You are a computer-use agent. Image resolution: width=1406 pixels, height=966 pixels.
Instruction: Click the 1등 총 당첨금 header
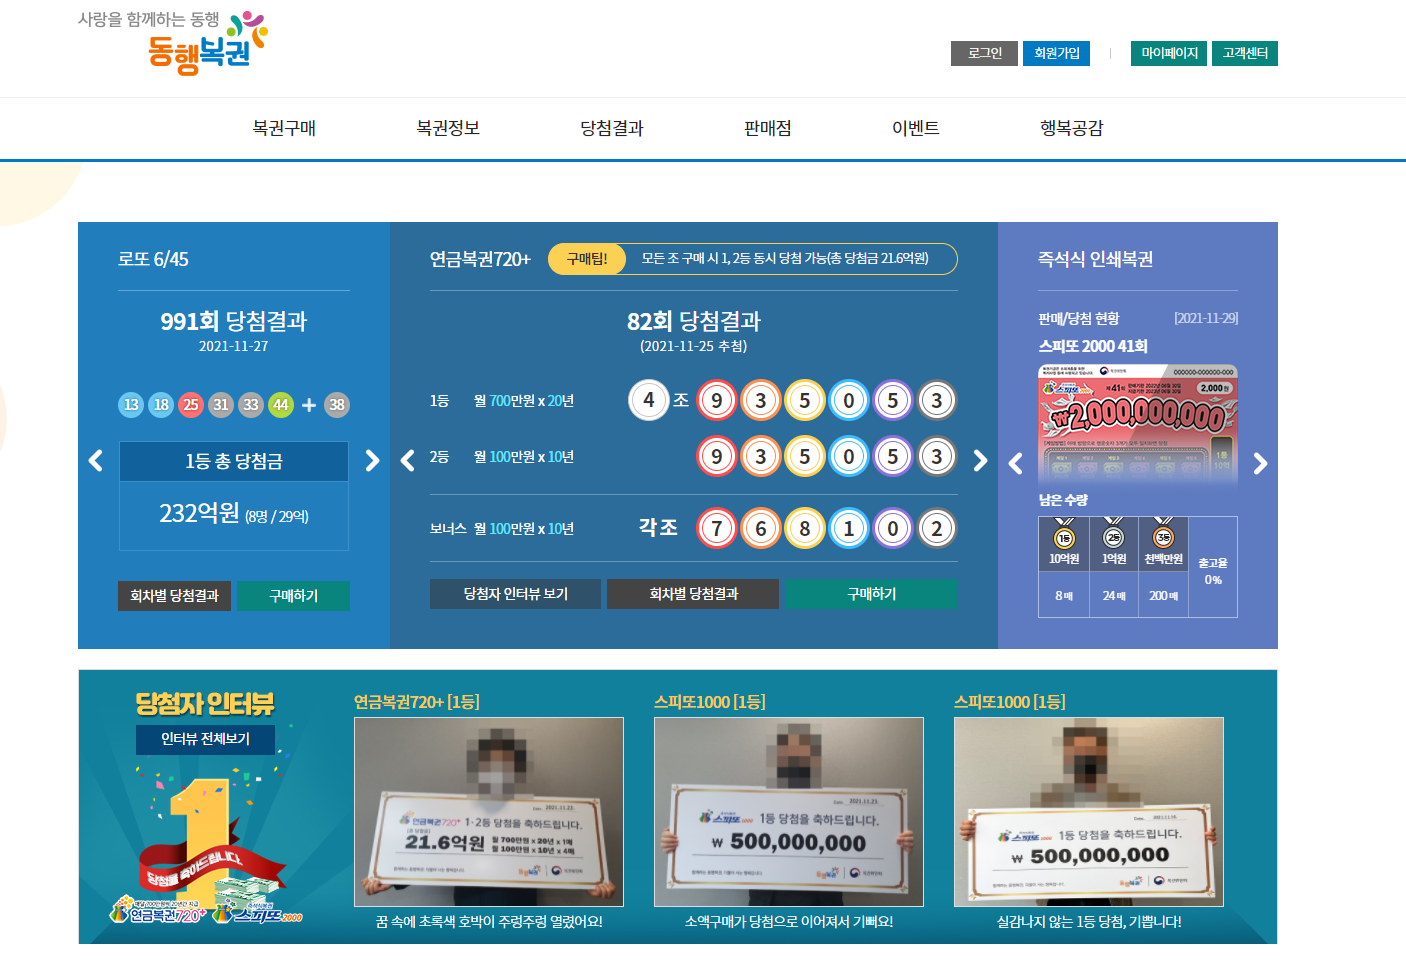(x=234, y=461)
